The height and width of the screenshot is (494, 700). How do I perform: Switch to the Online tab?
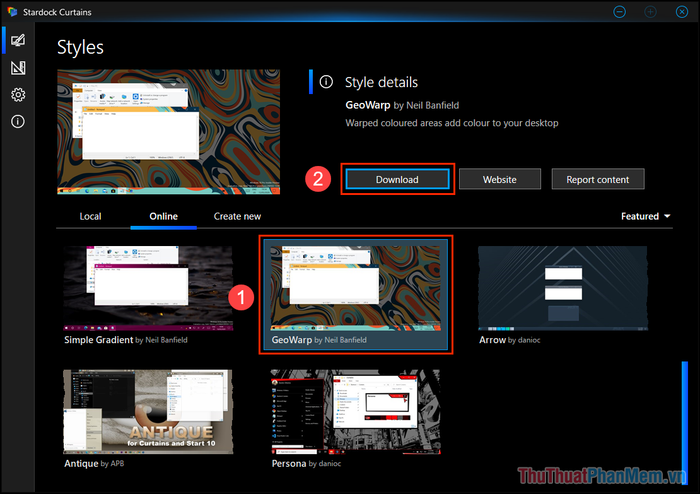(x=163, y=216)
